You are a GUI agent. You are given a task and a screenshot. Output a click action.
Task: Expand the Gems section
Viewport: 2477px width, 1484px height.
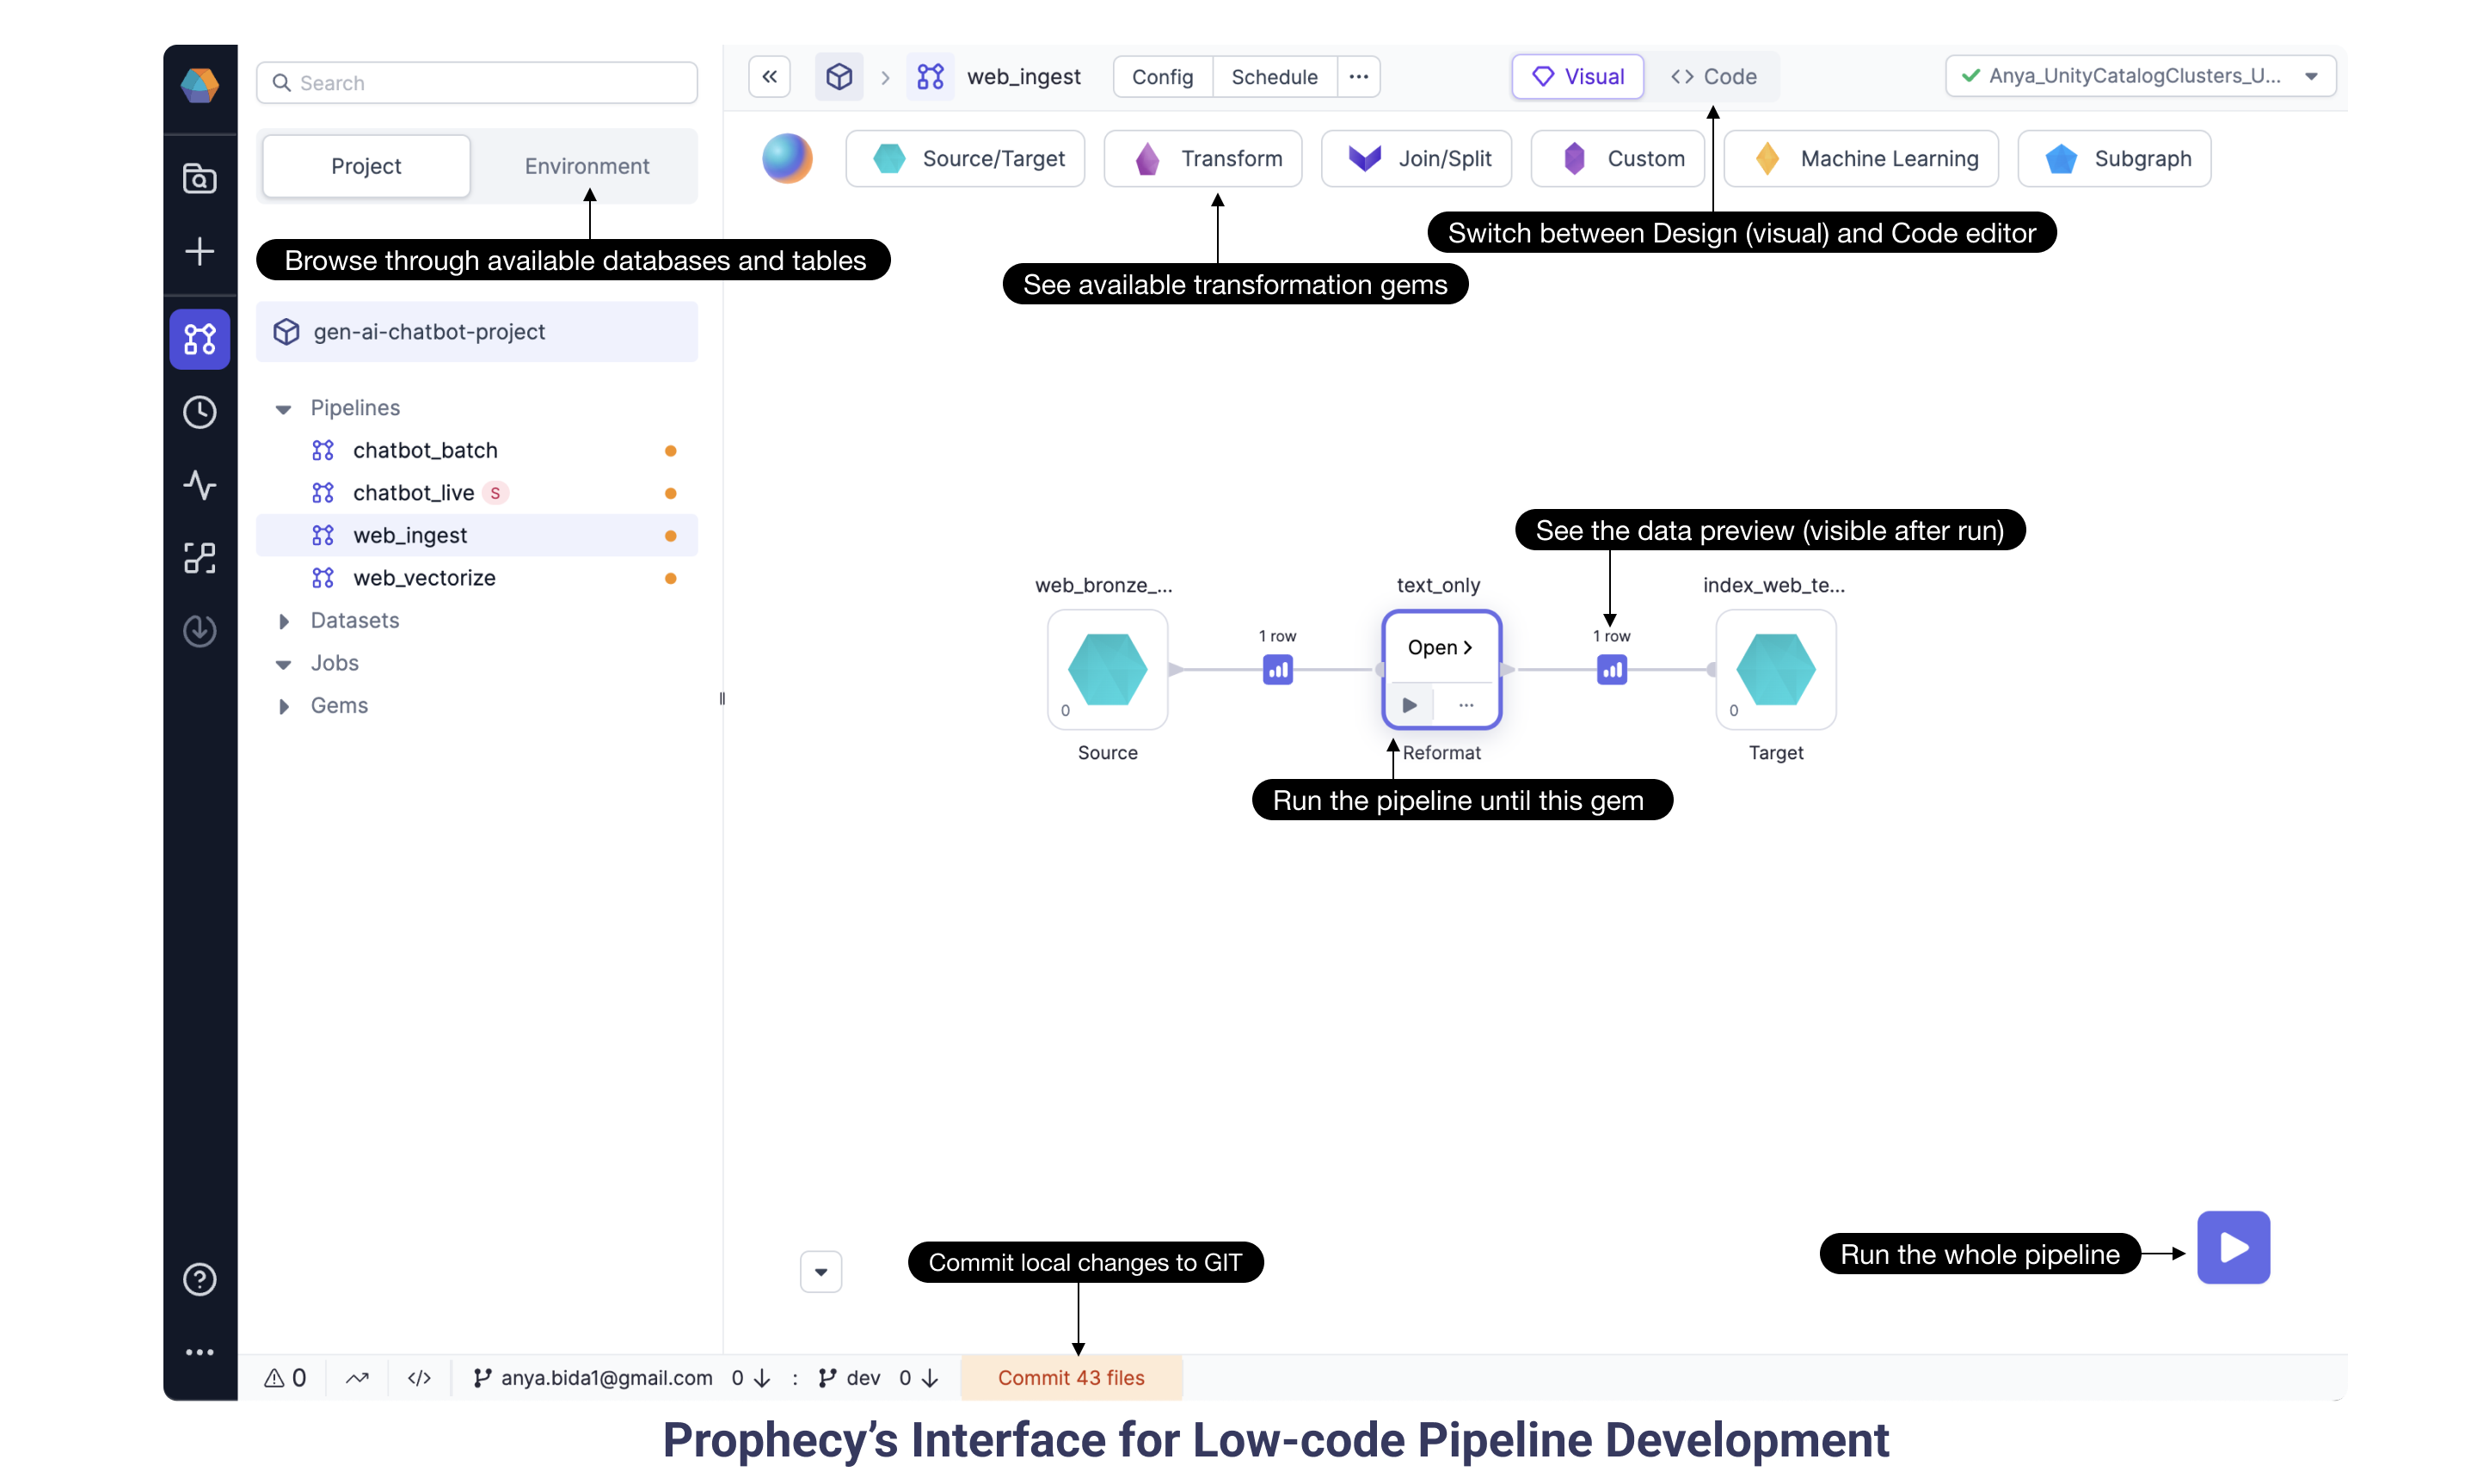click(x=288, y=705)
